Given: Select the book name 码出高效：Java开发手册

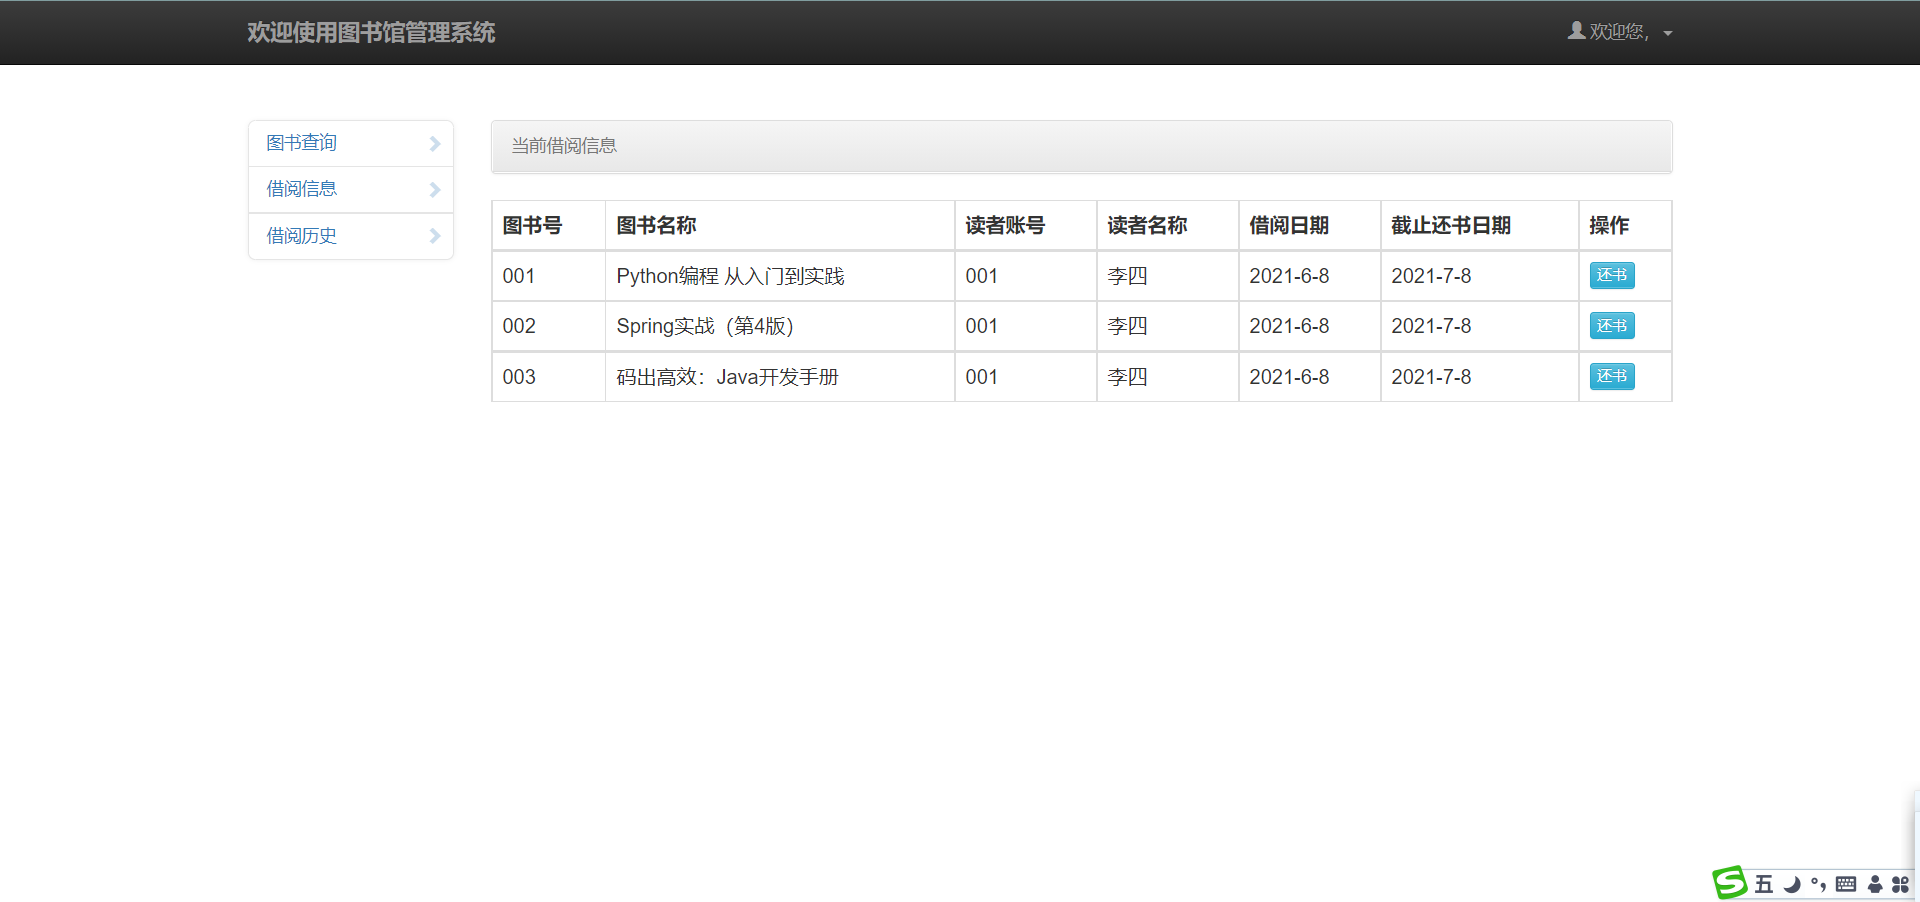Looking at the screenshot, I should point(727,377).
